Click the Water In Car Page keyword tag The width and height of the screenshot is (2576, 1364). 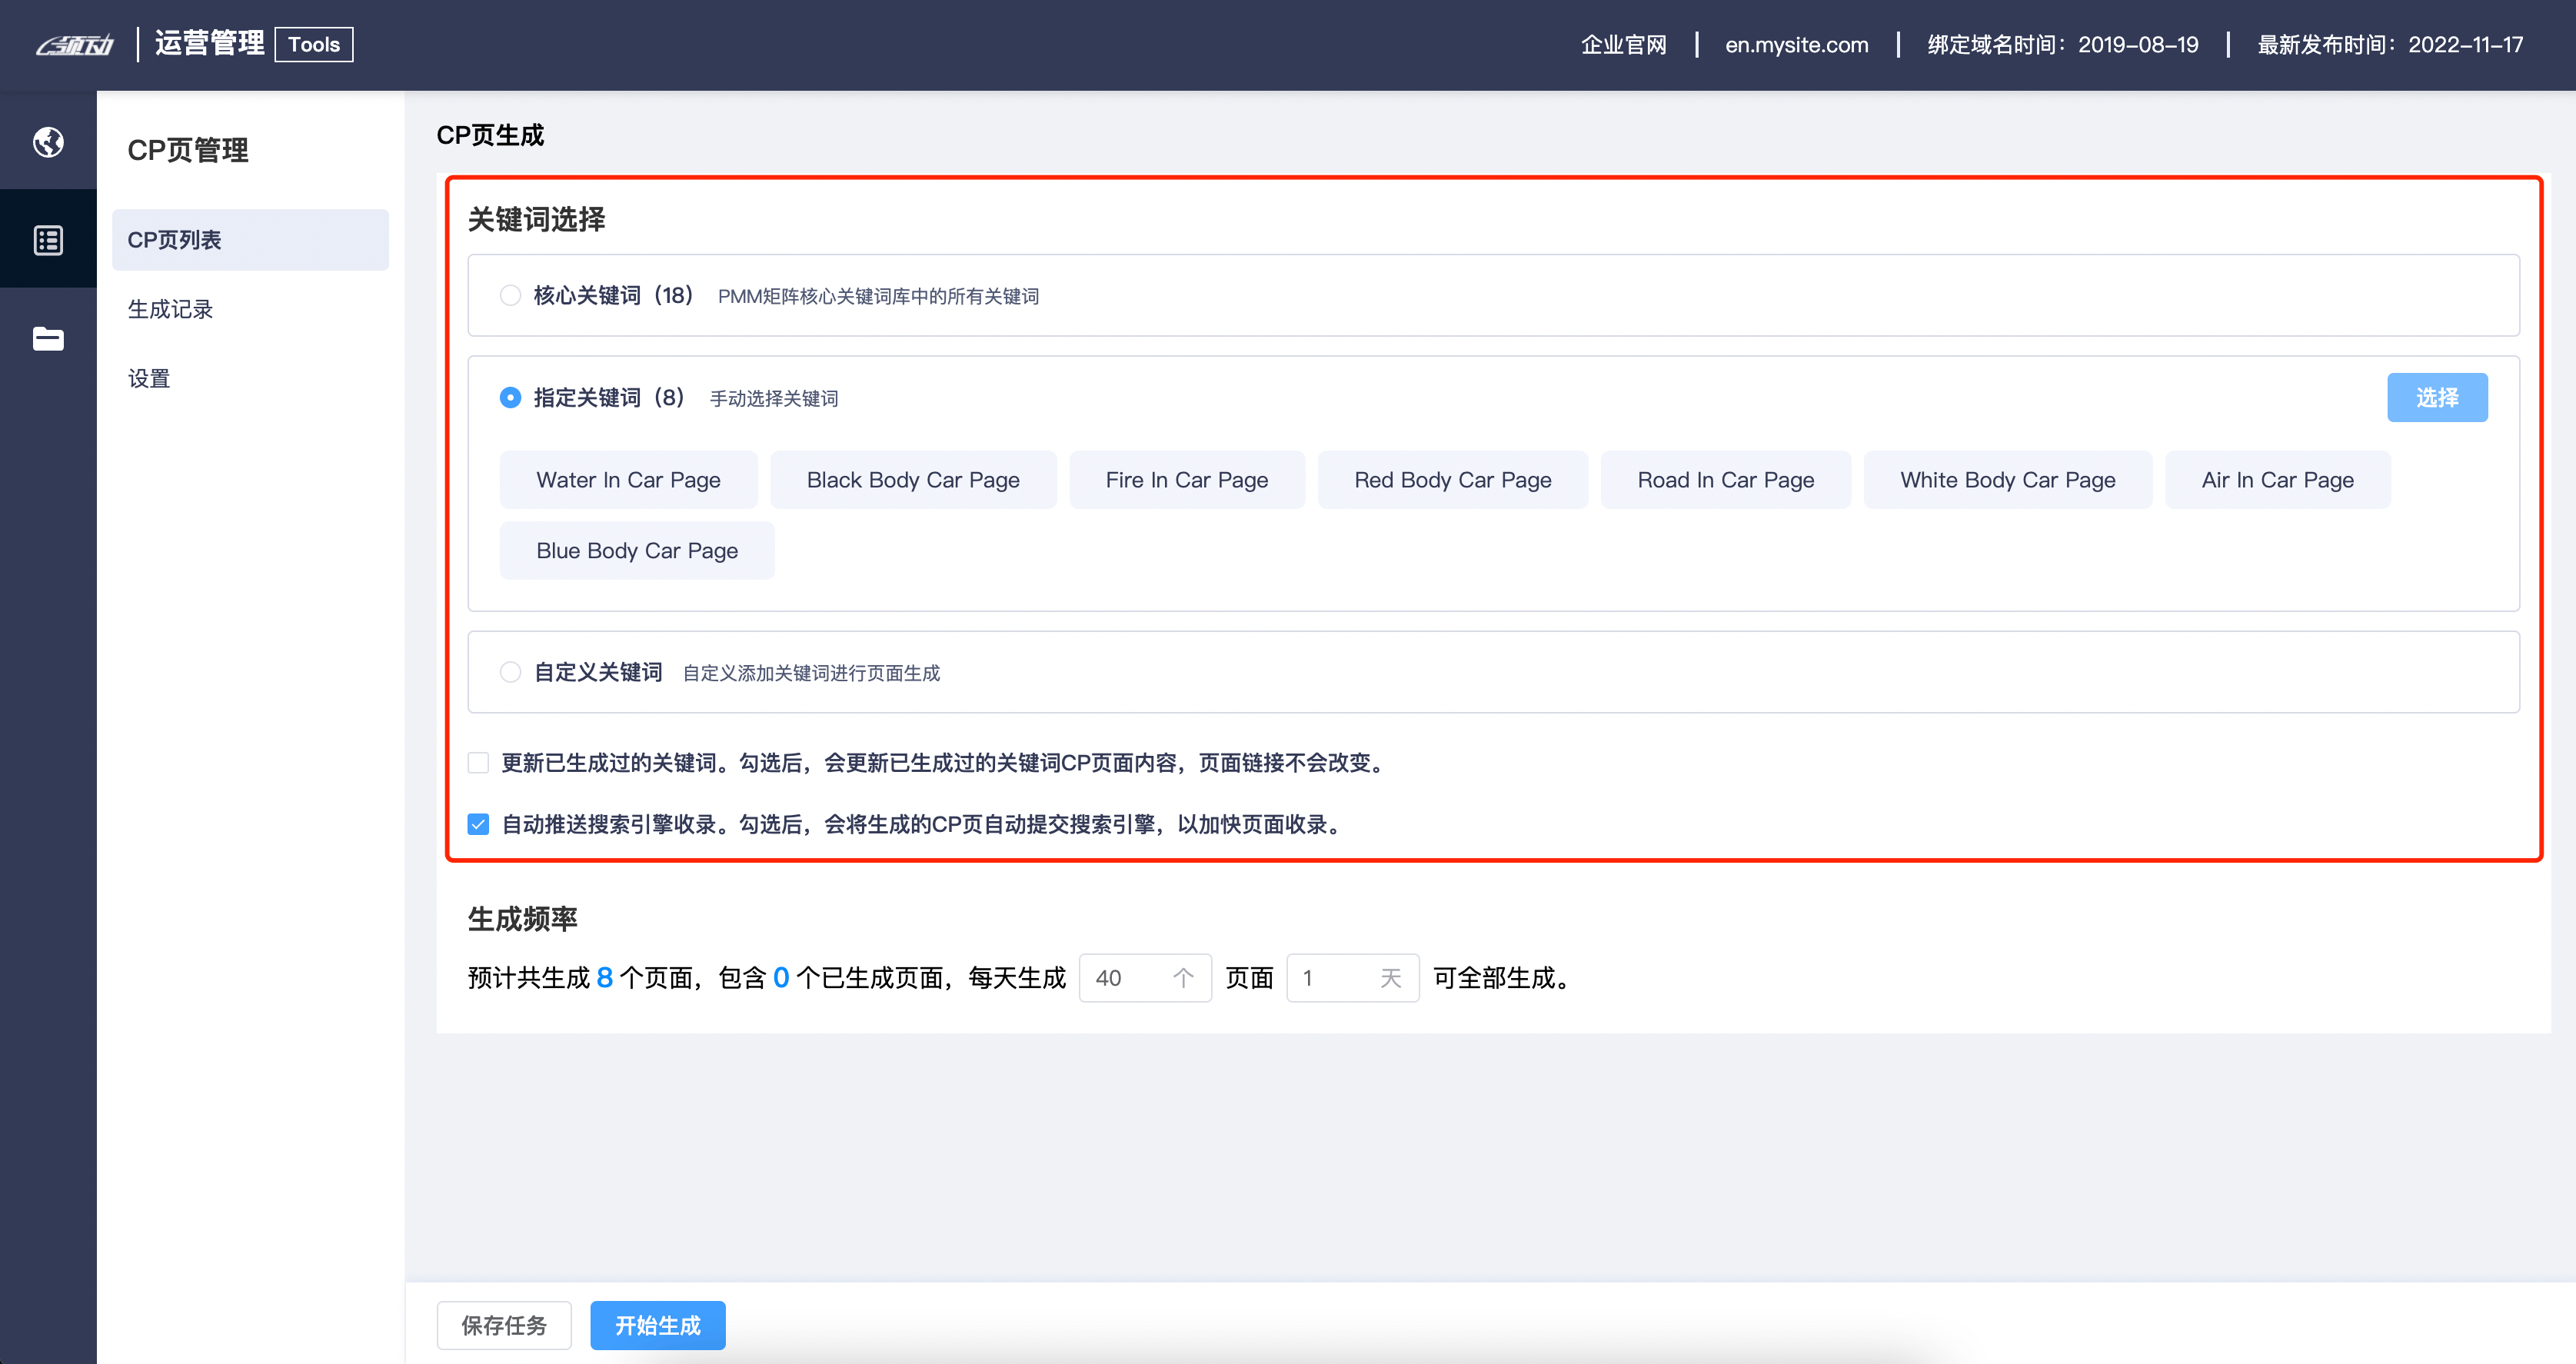(628, 480)
